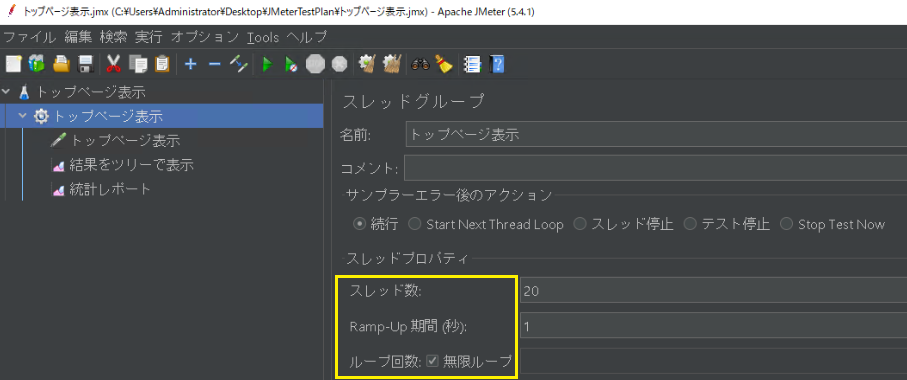Click the Stop test icon

coord(315,64)
